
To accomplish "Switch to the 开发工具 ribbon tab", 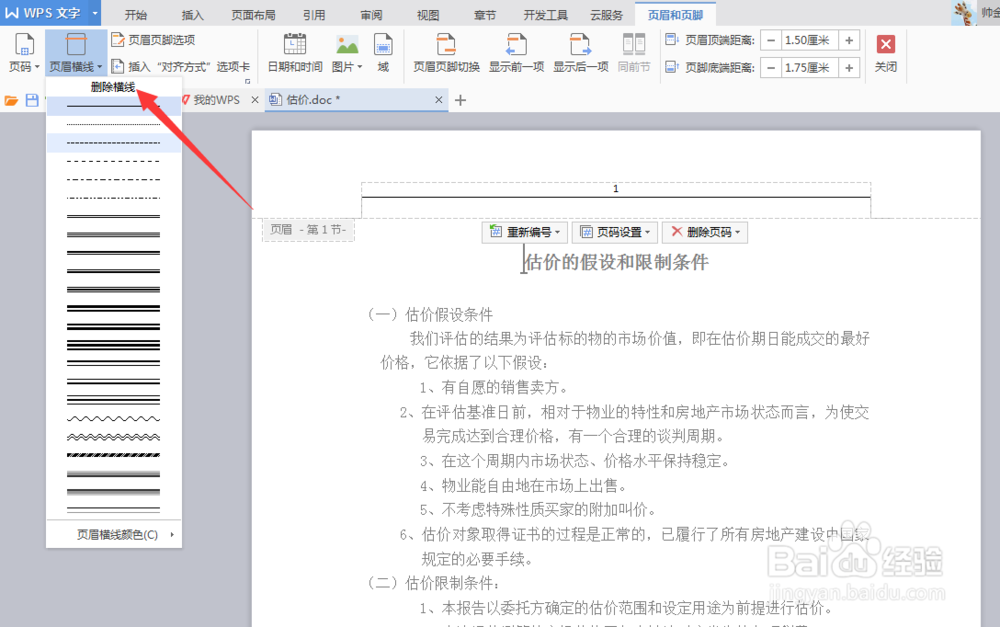I will pos(545,15).
